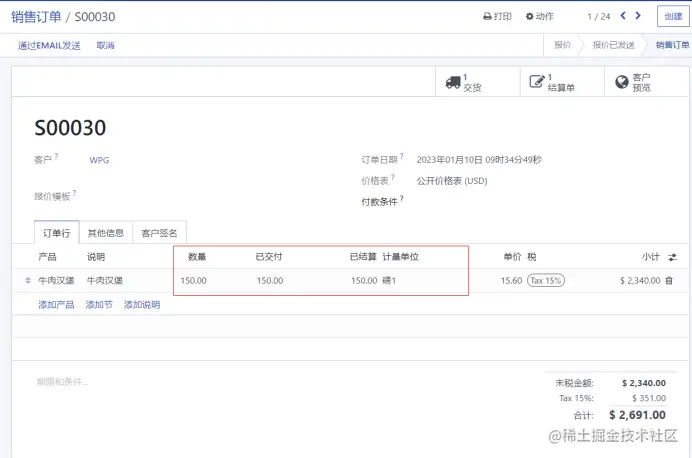The height and width of the screenshot is (458, 692).
Task: Click 150.00 in 已结算 column
Action: pyautogui.click(x=364, y=281)
